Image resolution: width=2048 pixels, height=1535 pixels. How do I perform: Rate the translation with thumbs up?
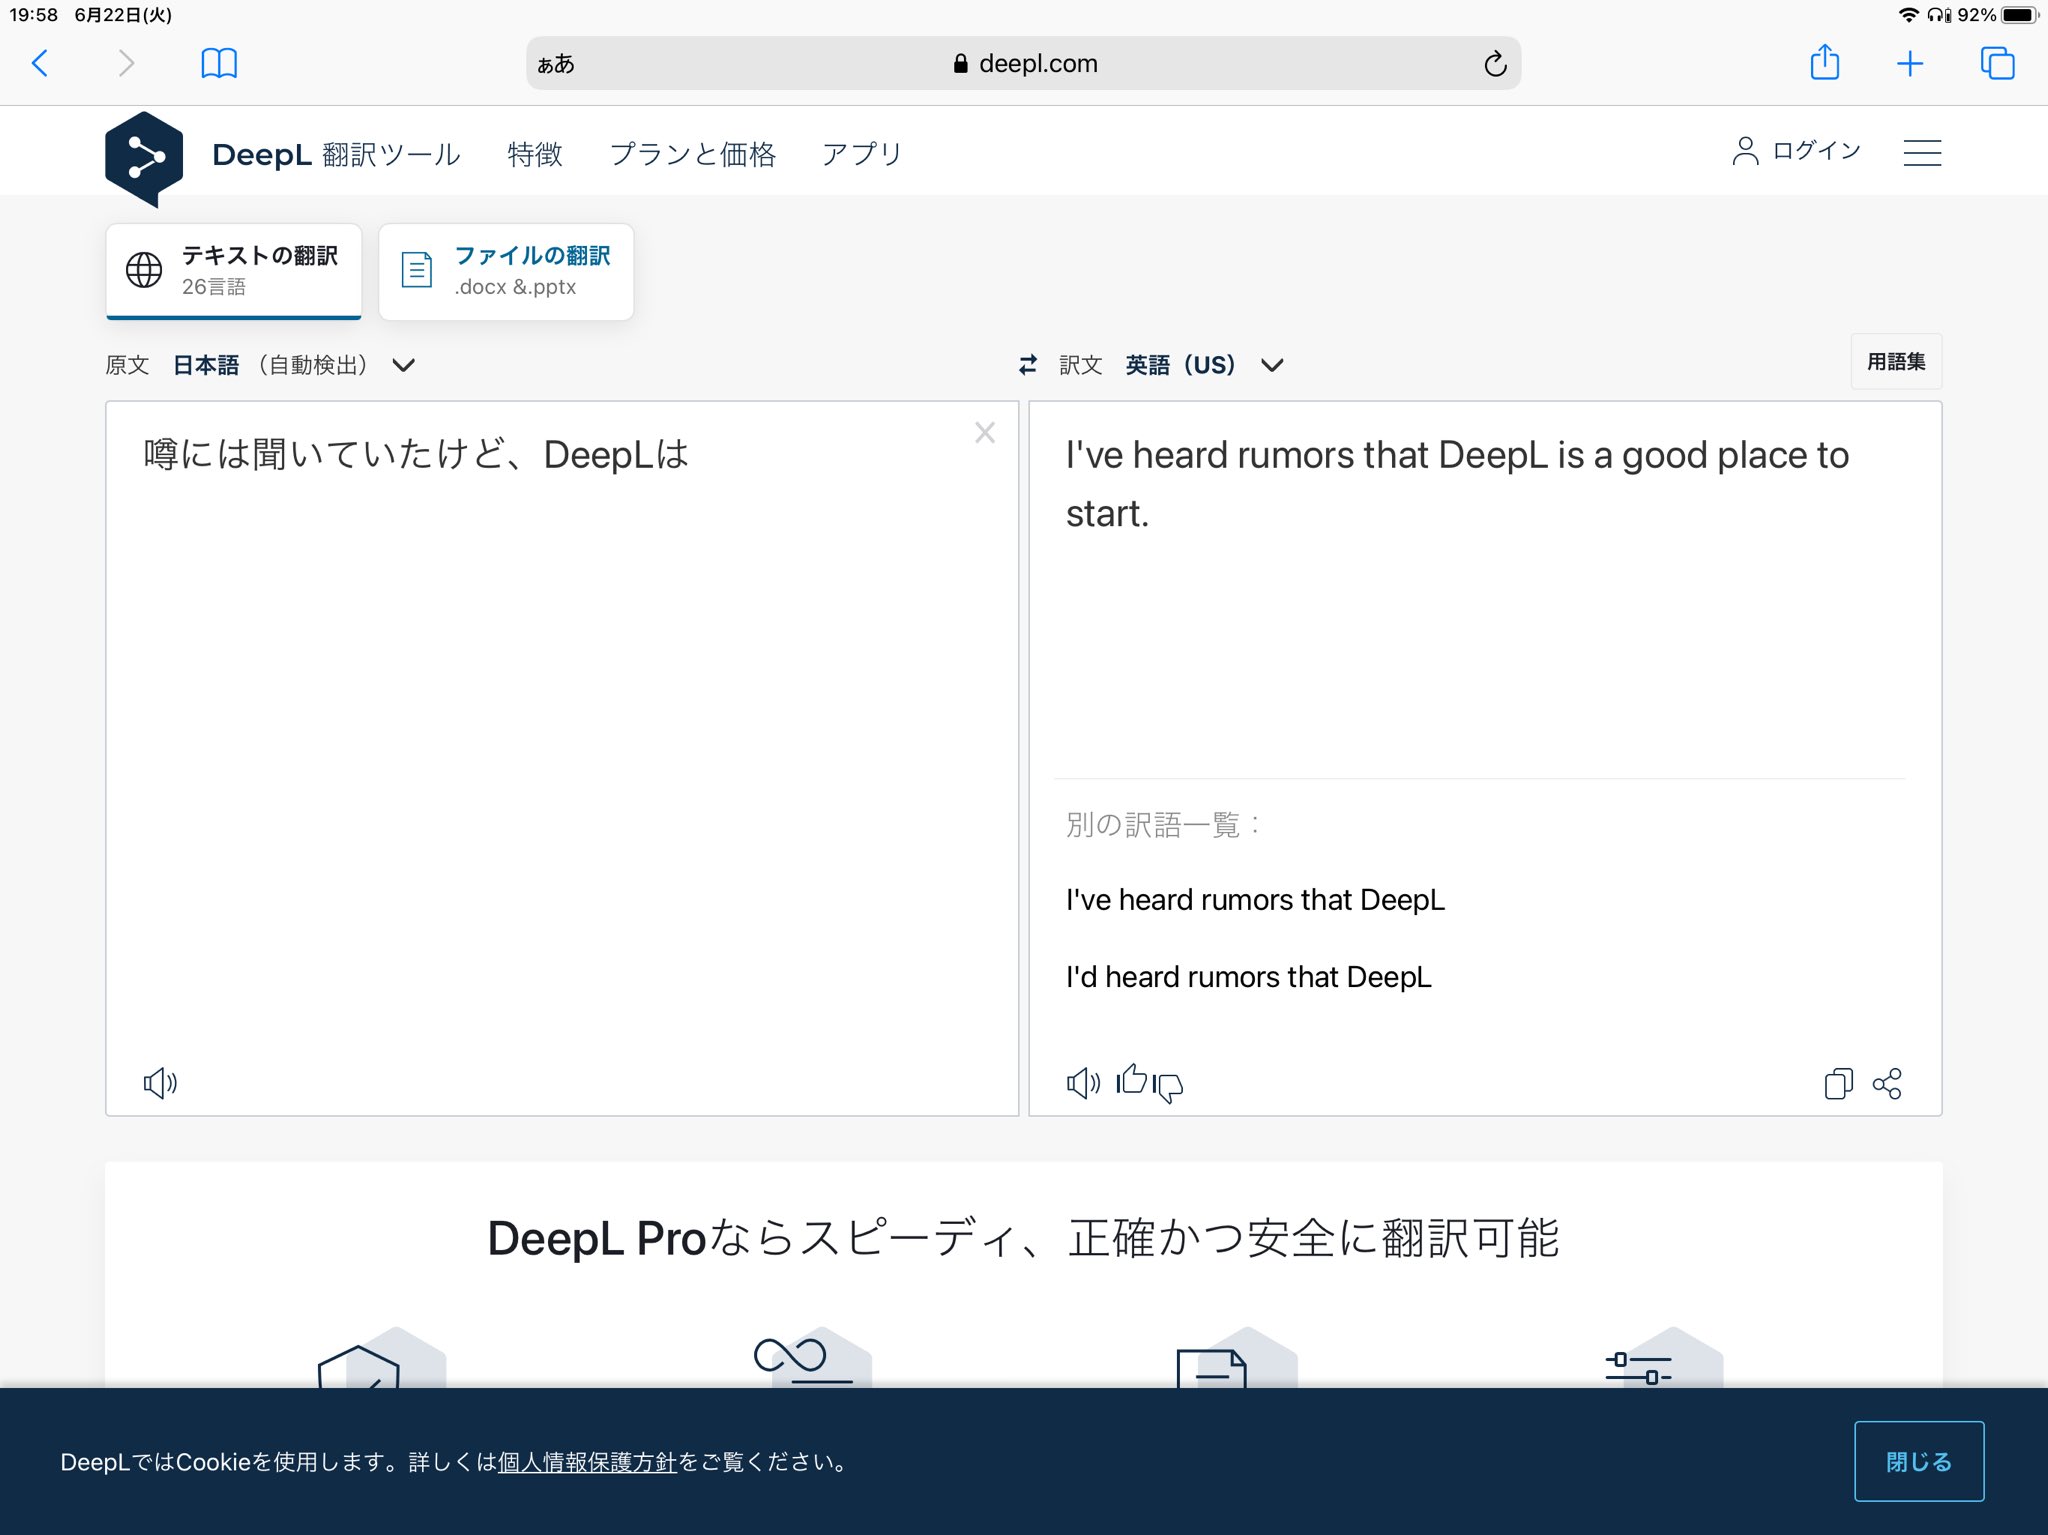[x=1133, y=1080]
